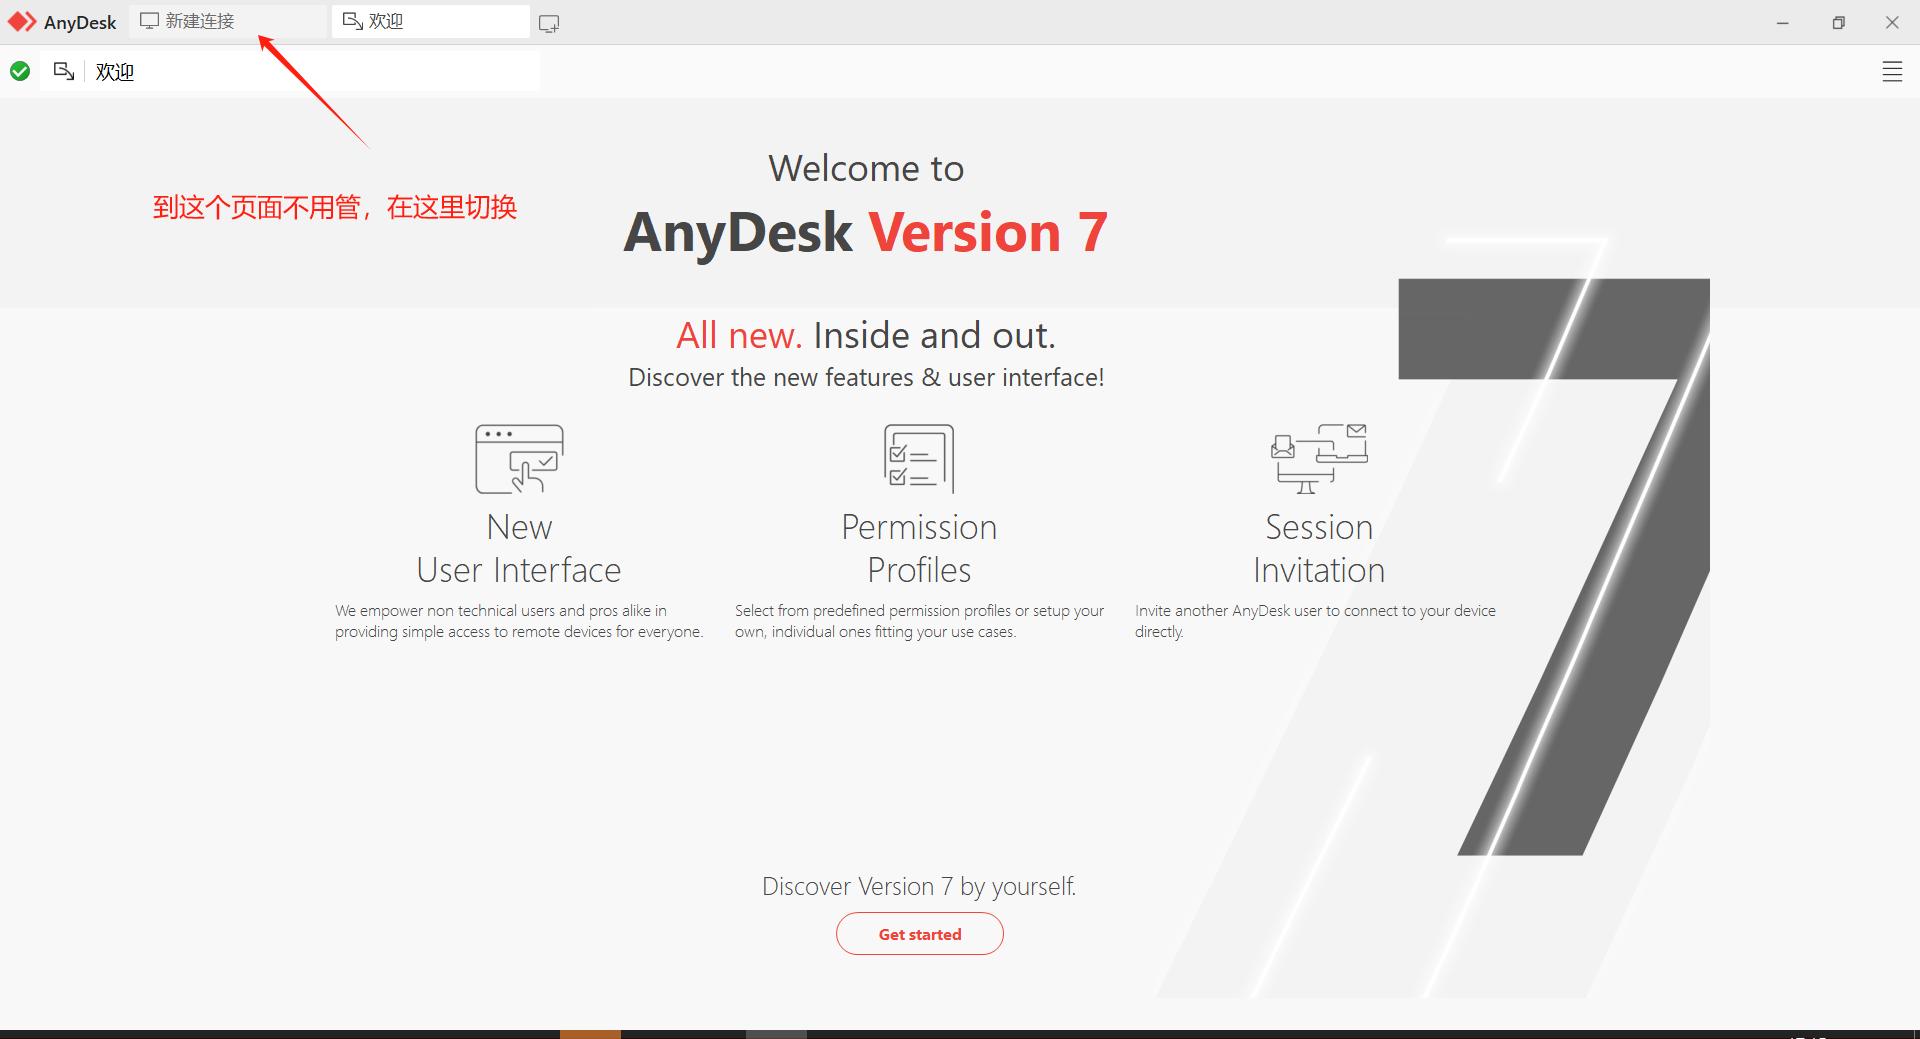Click the AnyDesk Version 7 title

coord(866,232)
